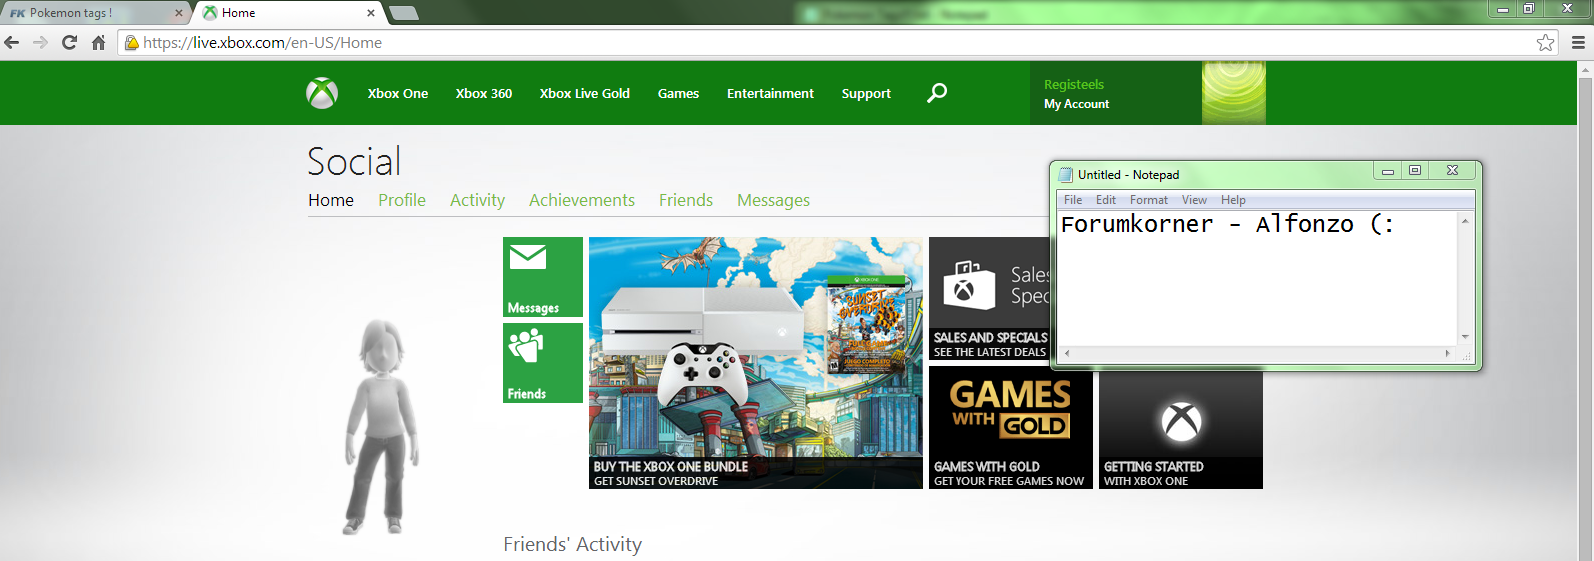Click the SSL padlock icon in address bar
Viewport: 1594px width, 561px height.
[x=131, y=42]
